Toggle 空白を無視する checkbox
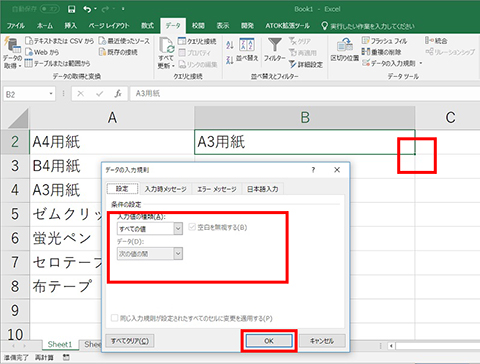The height and width of the screenshot is (364, 480). pyautogui.click(x=192, y=227)
